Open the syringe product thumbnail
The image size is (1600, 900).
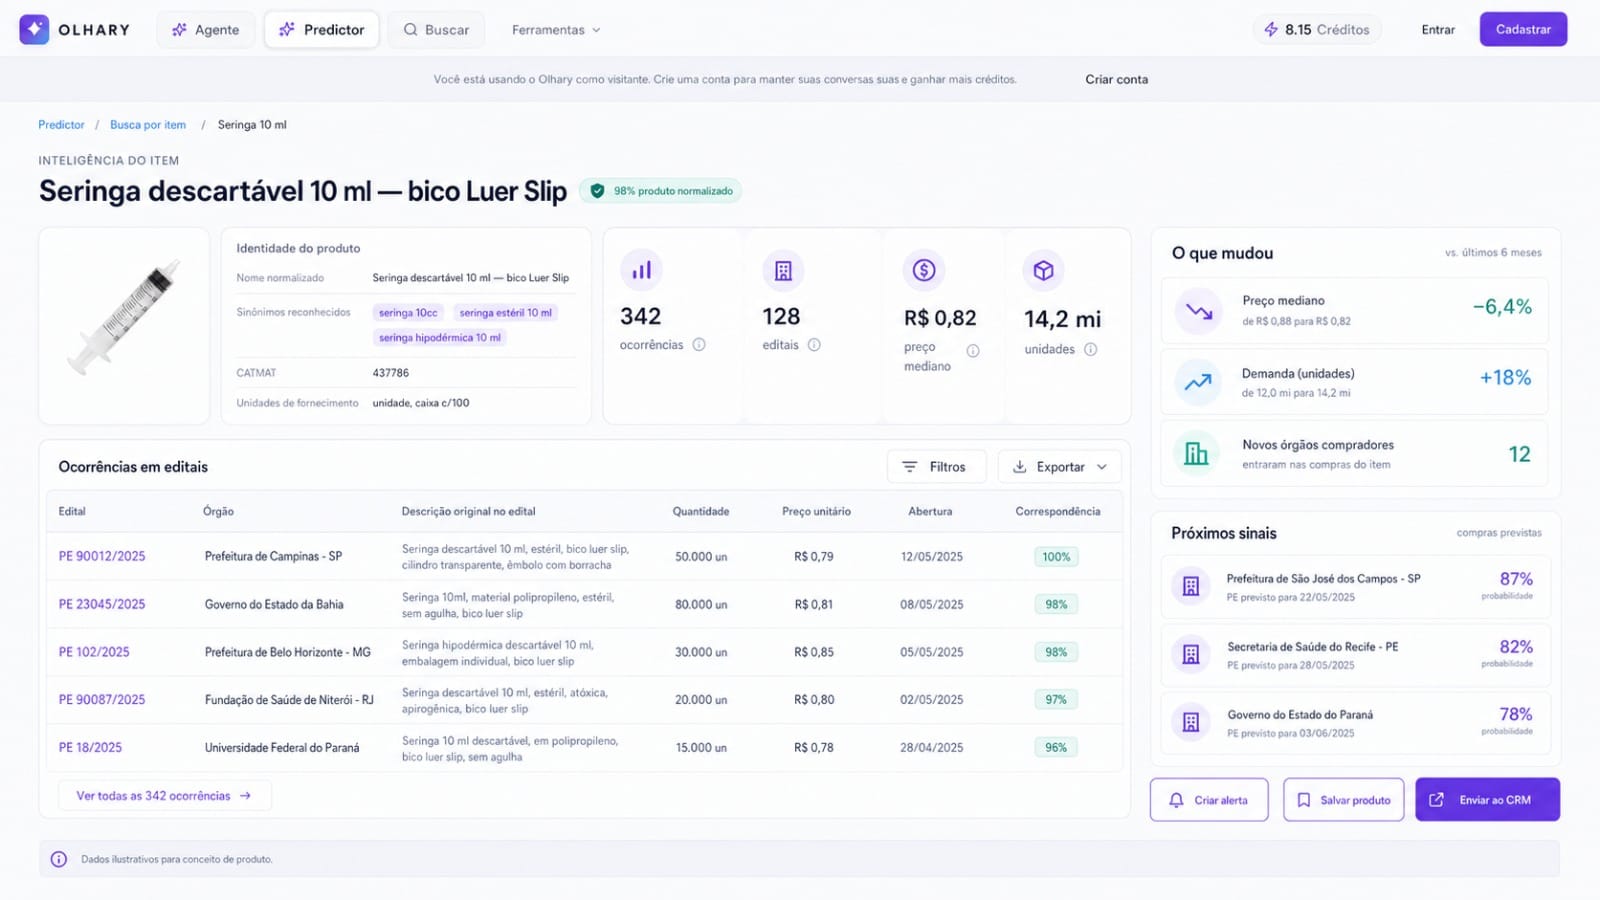[x=124, y=326]
